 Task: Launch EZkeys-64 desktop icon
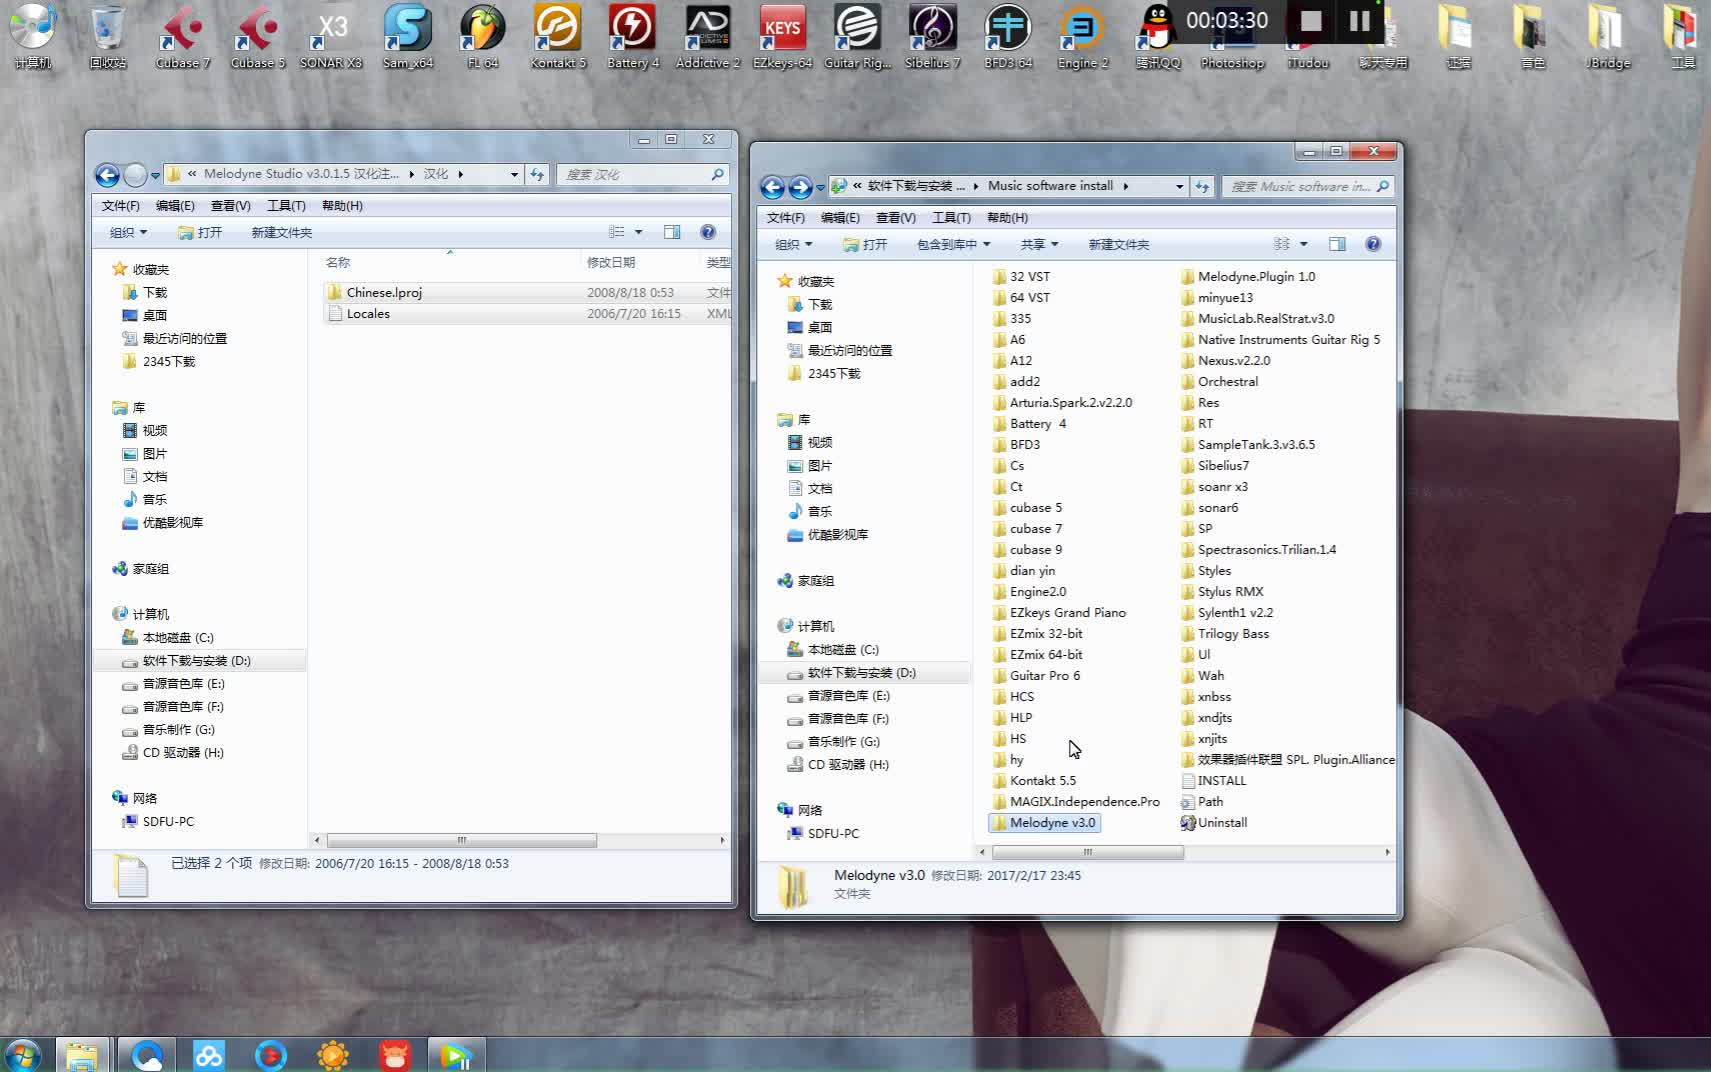click(782, 37)
